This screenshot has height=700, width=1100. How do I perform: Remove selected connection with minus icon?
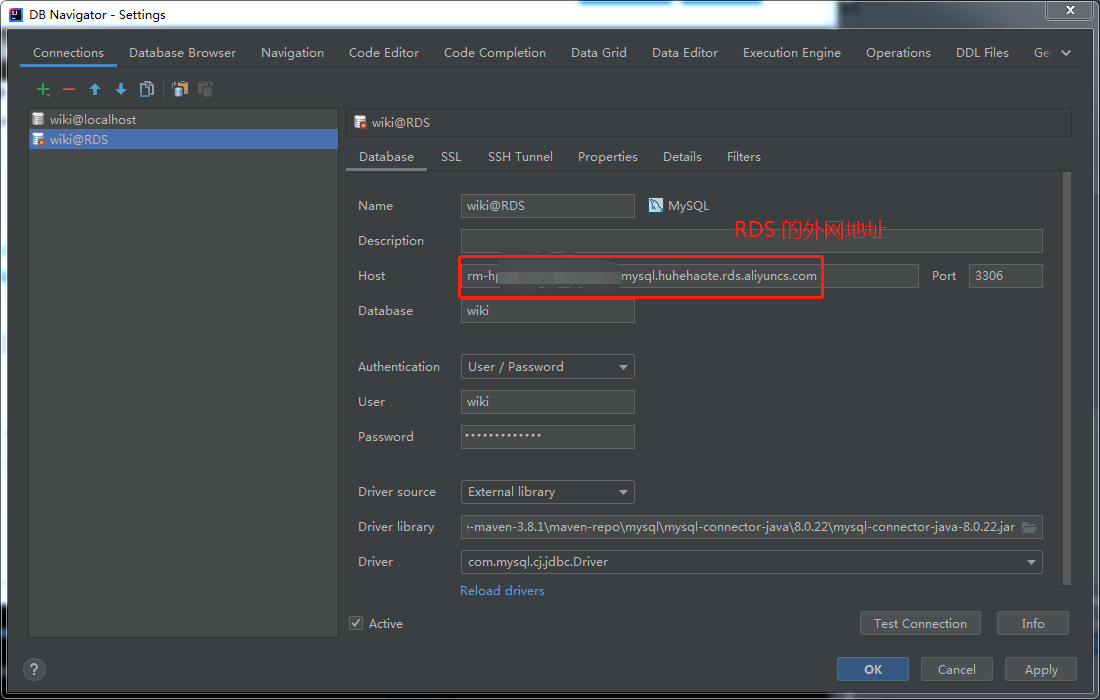pyautogui.click(x=69, y=89)
